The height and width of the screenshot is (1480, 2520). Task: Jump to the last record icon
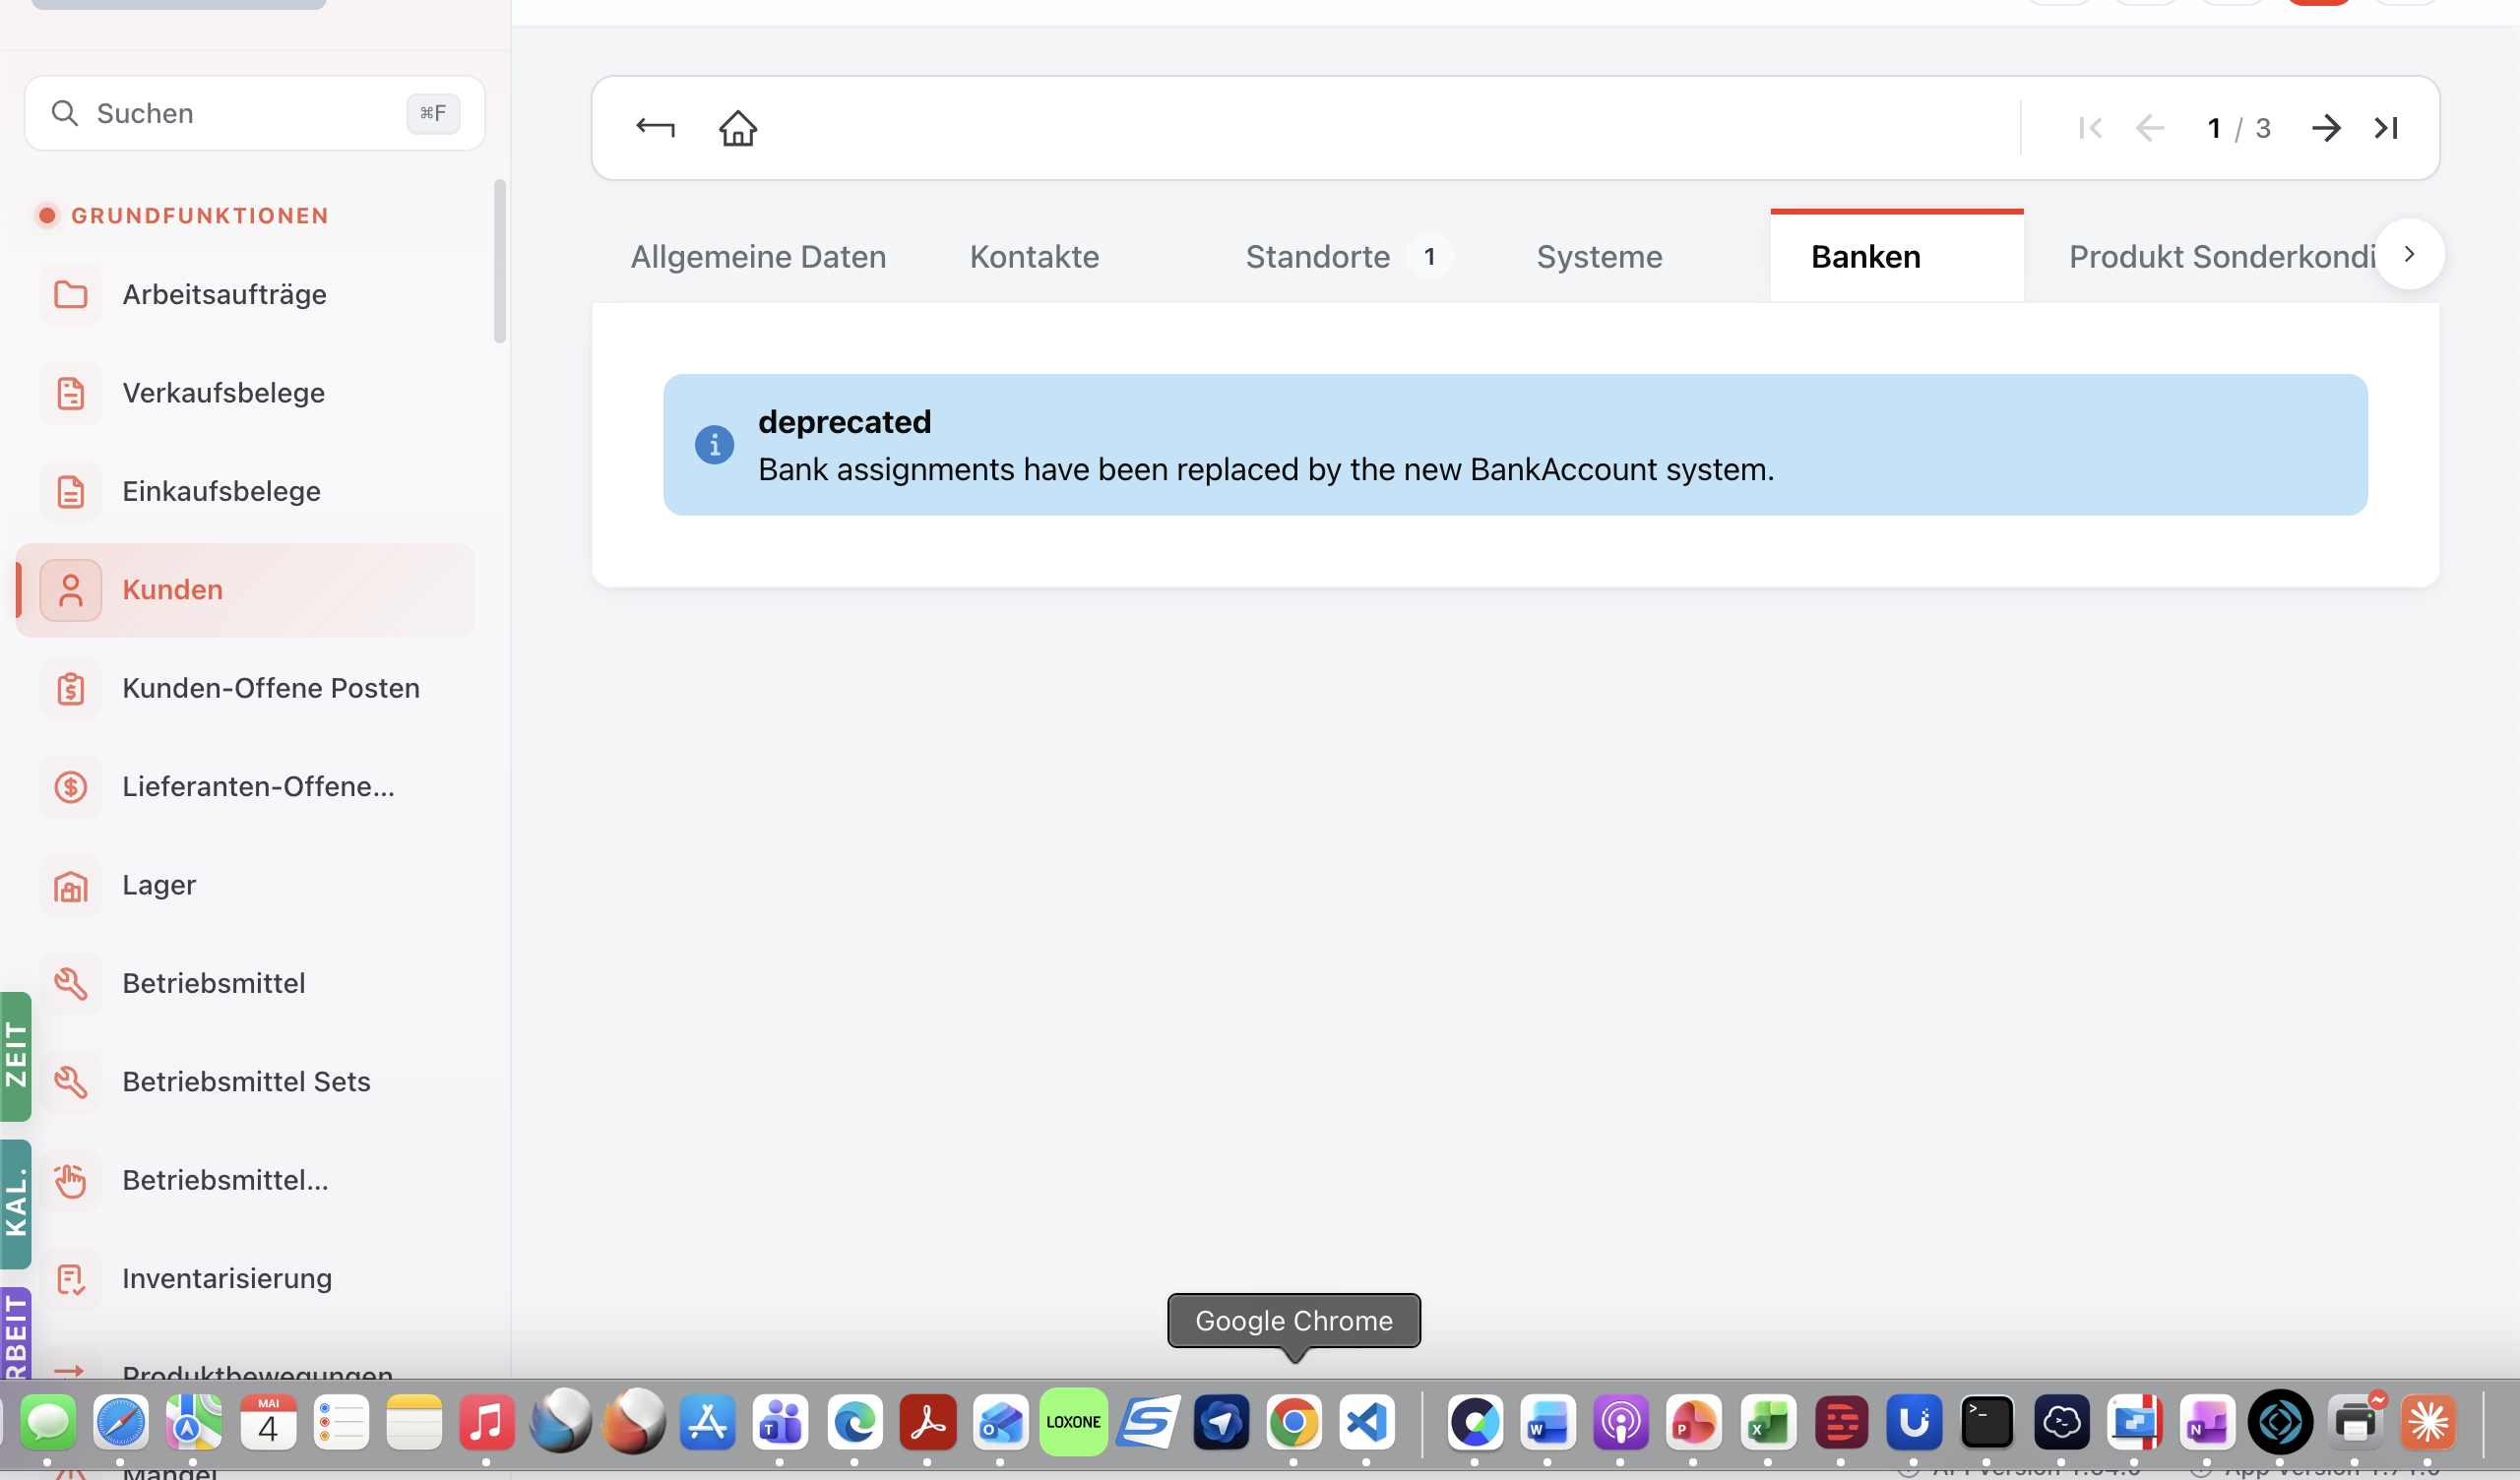point(2386,128)
